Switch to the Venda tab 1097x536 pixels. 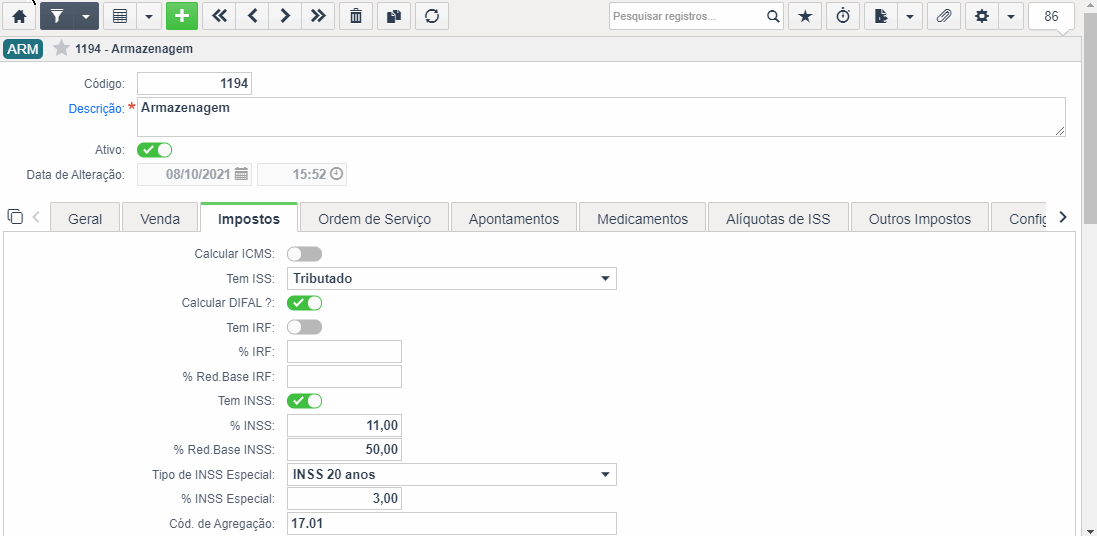160,218
